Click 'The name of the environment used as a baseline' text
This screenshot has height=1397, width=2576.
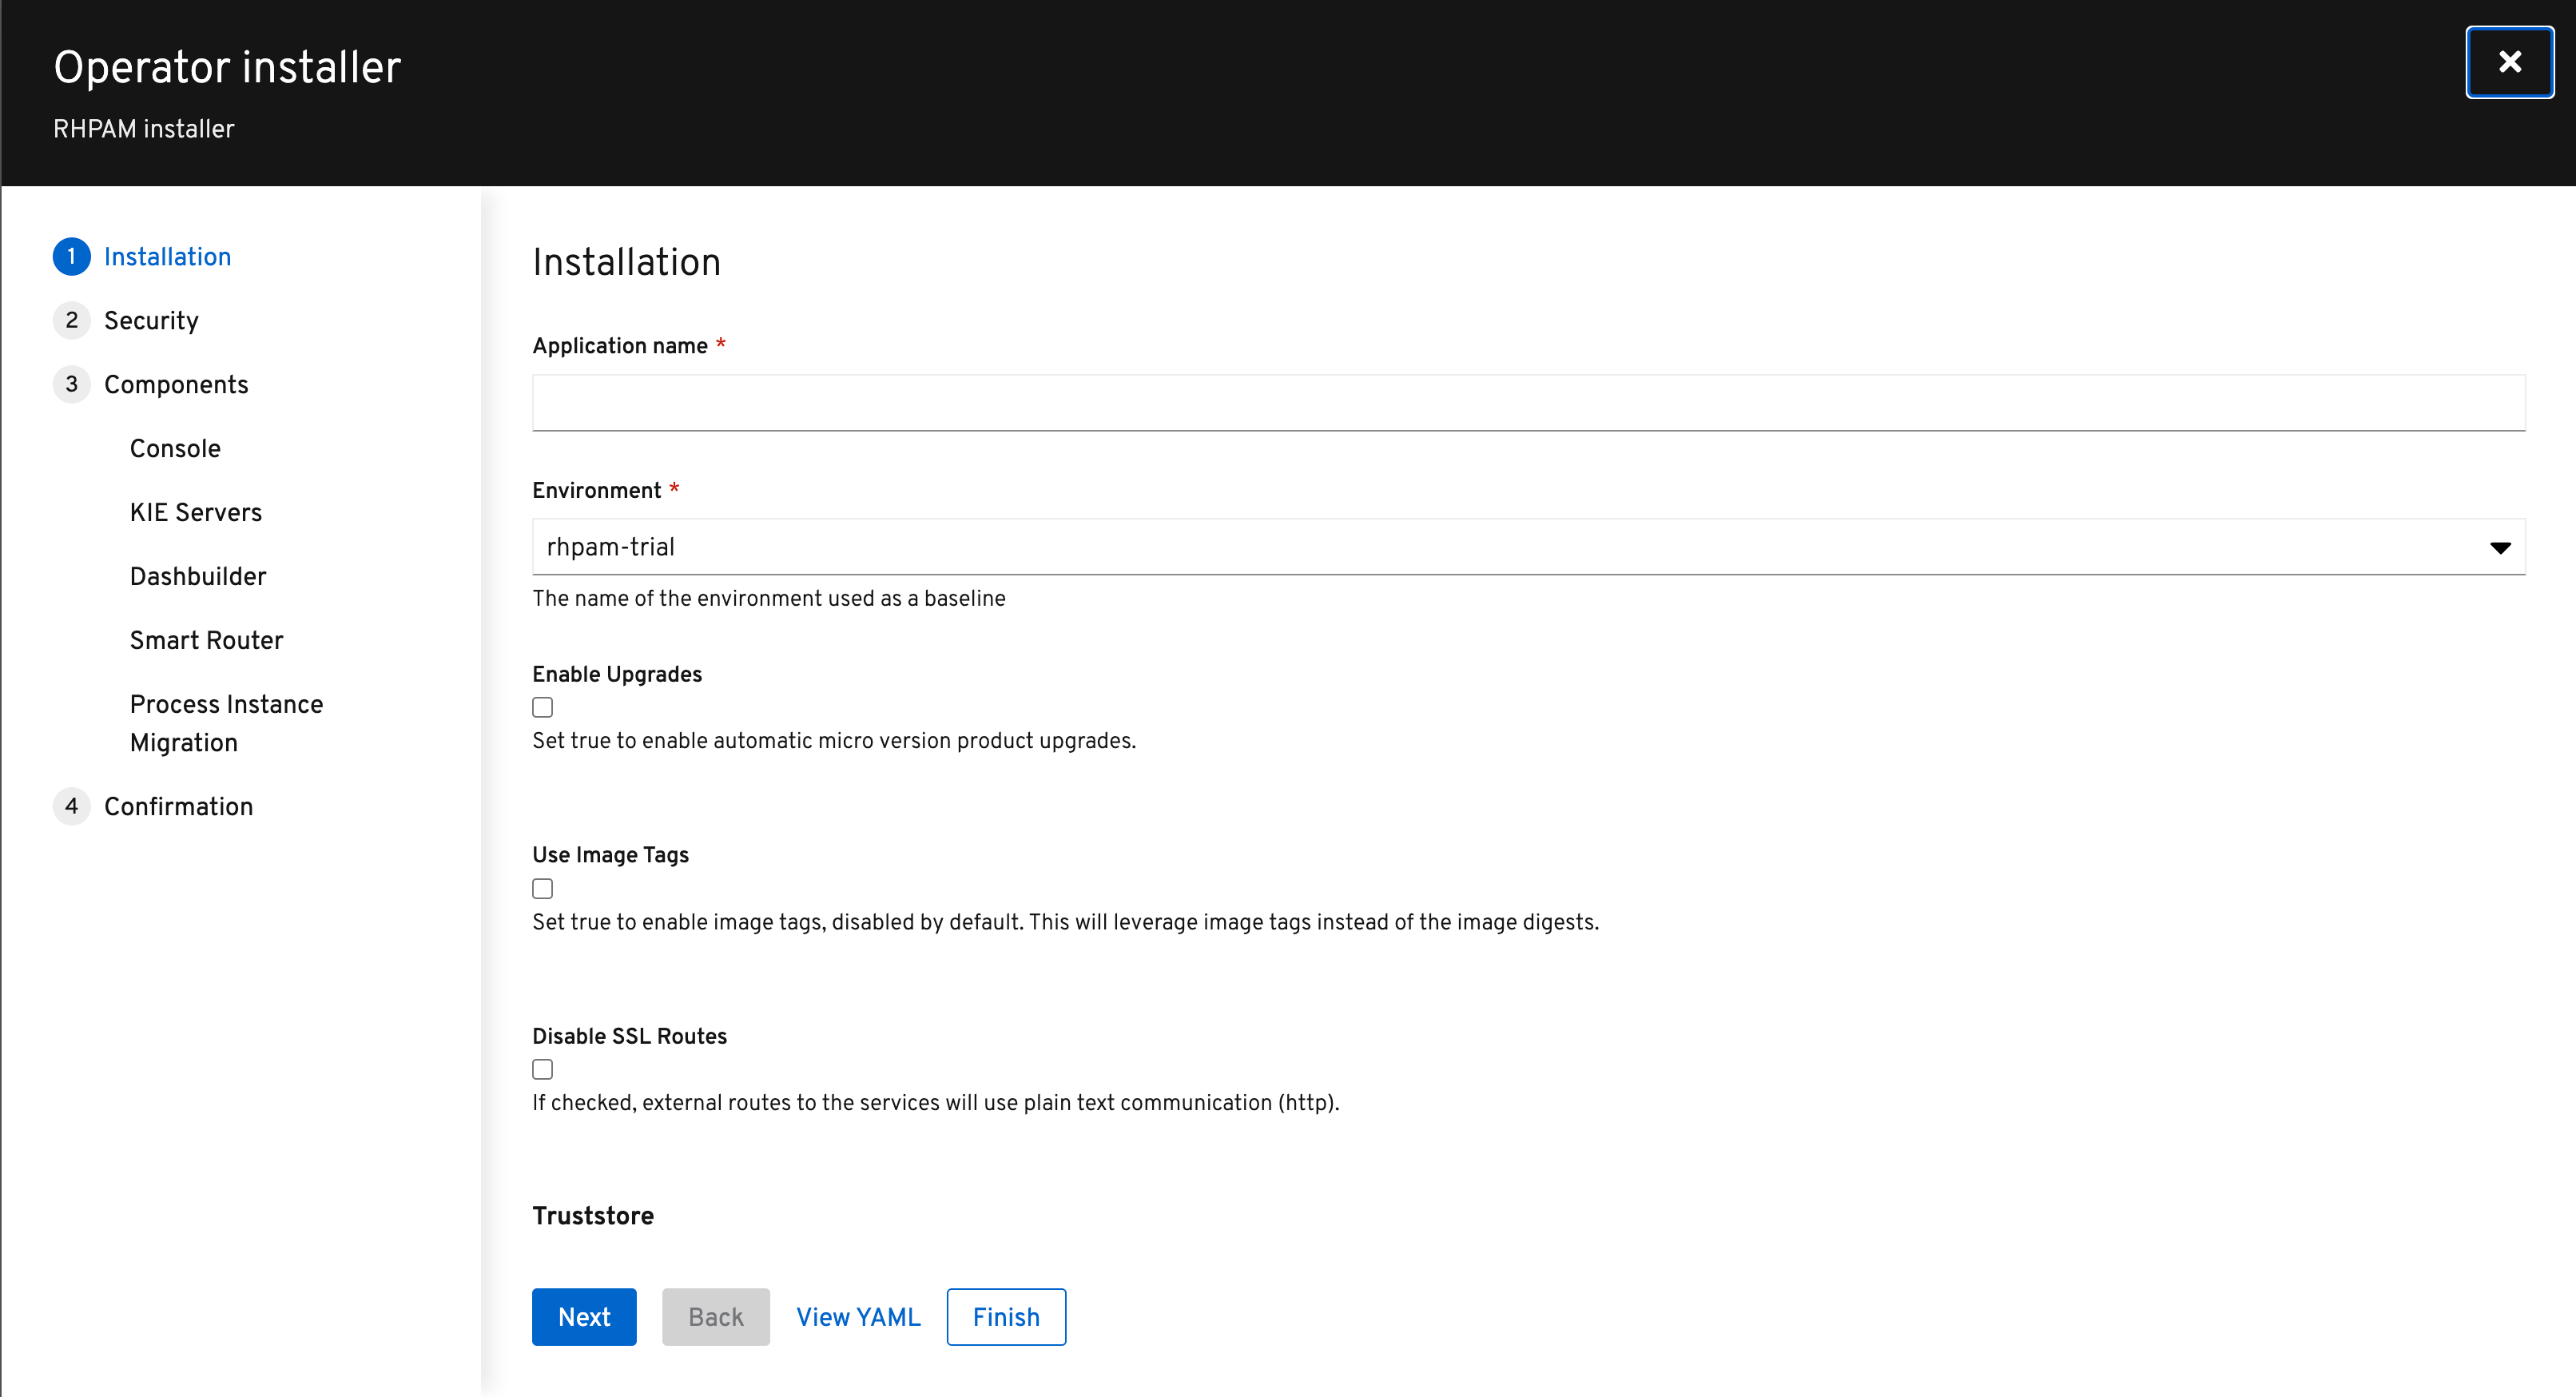[769, 598]
